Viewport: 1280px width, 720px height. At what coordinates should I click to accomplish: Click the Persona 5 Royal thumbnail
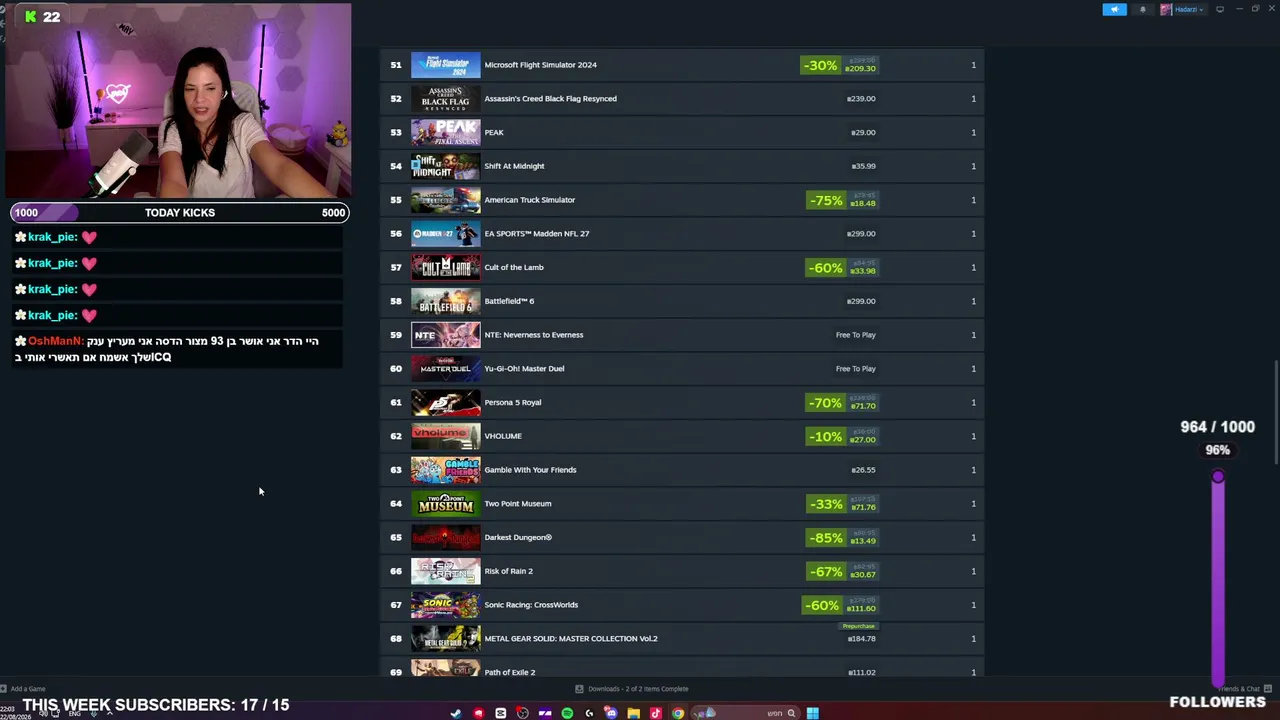[445, 402]
